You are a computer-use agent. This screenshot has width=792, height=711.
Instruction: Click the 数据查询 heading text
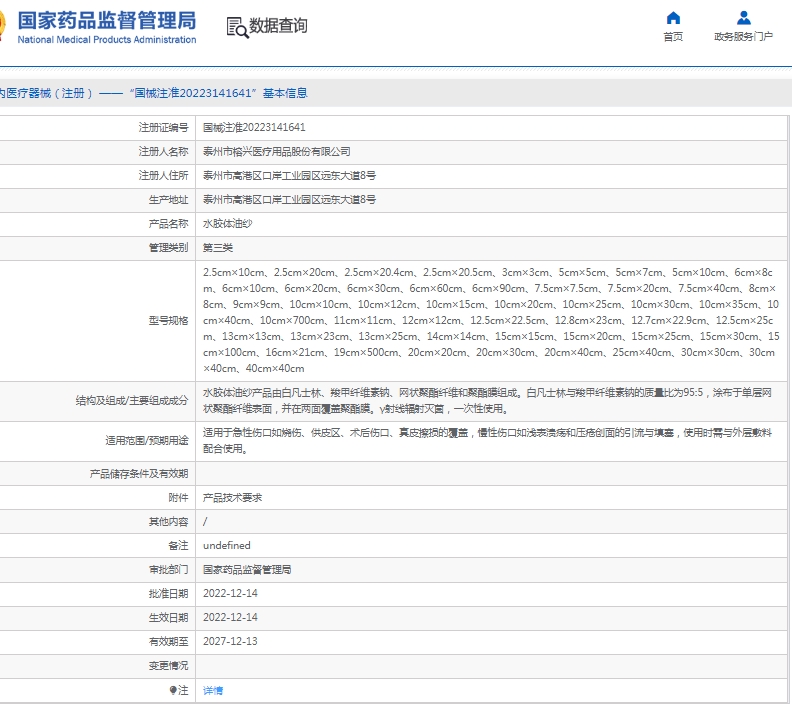point(278,26)
